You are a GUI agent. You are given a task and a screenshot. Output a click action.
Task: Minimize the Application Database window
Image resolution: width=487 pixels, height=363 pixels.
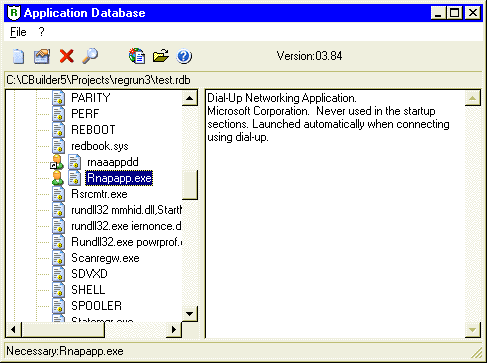[438, 13]
